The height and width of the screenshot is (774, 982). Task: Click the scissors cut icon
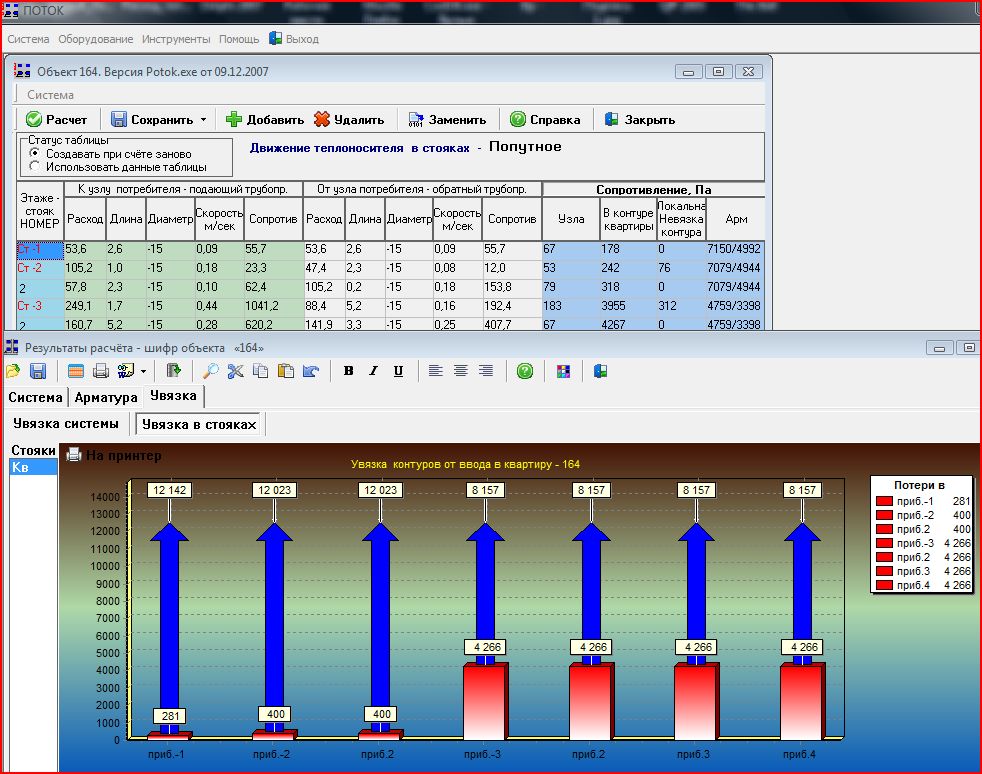click(x=235, y=371)
